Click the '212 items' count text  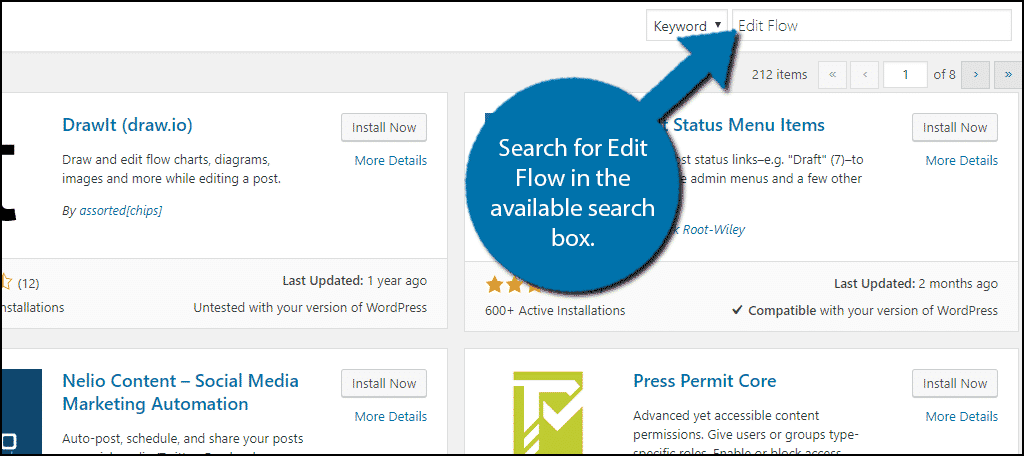coord(780,74)
